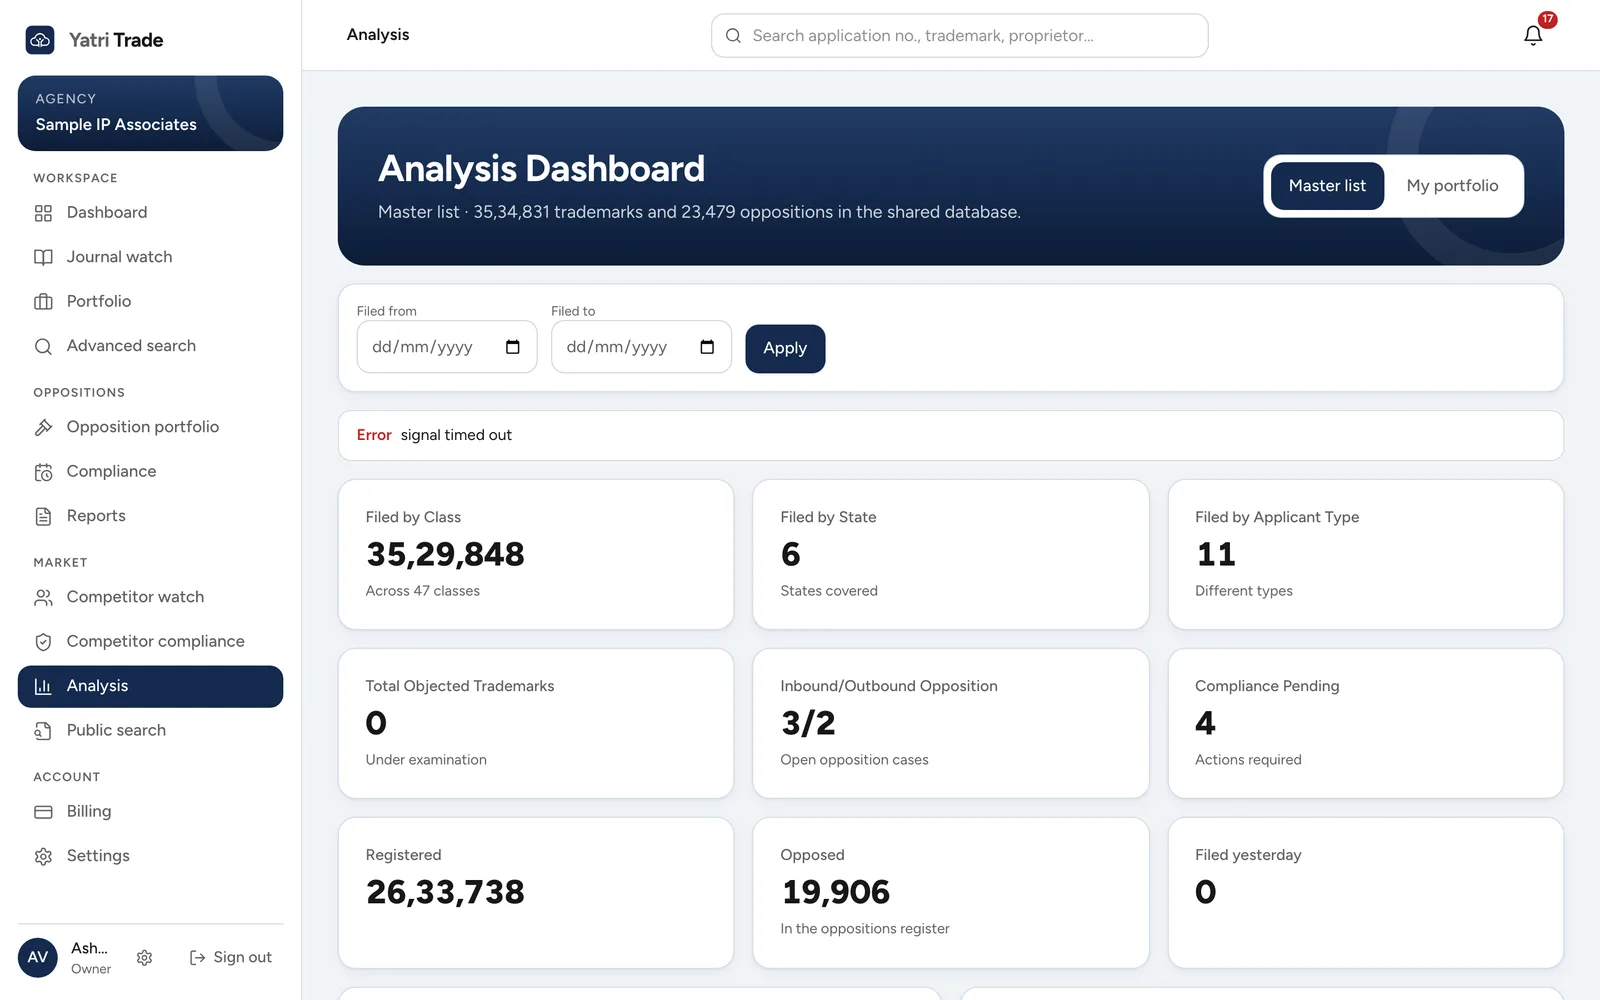Open the Compliance Pending card
Screen dimensions: 1600x1000
(x=1365, y=724)
